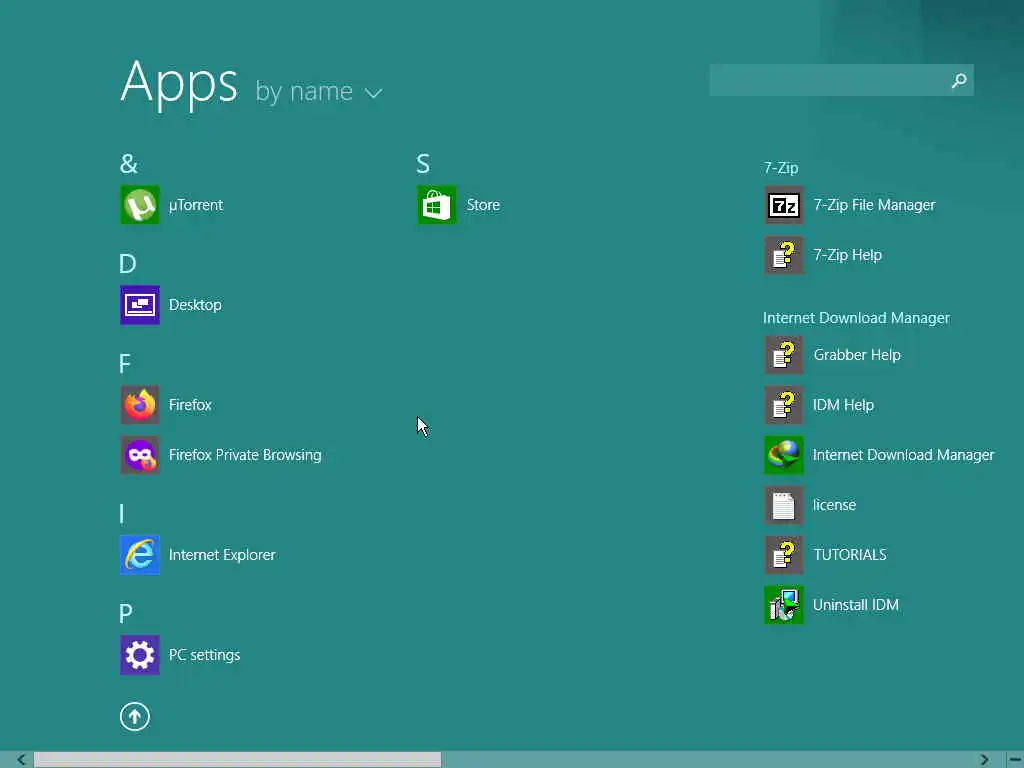Open the IDM Help icon

[x=784, y=405]
